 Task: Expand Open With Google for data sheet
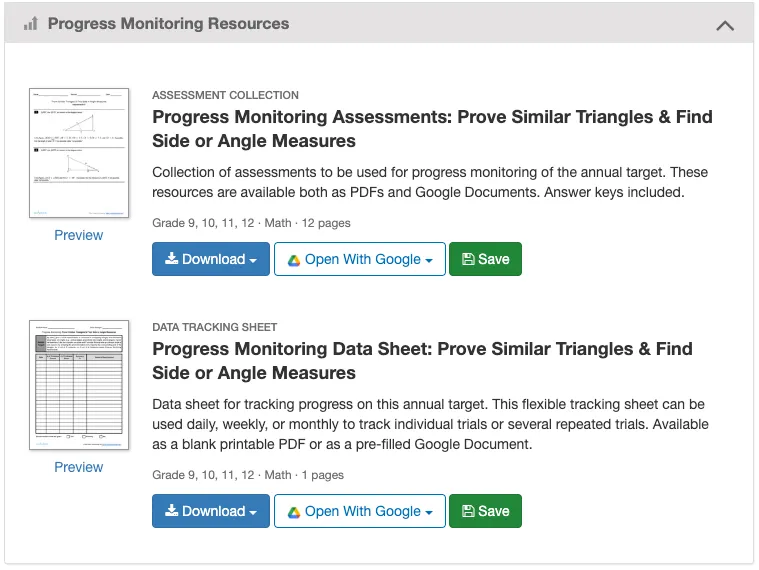coord(360,511)
